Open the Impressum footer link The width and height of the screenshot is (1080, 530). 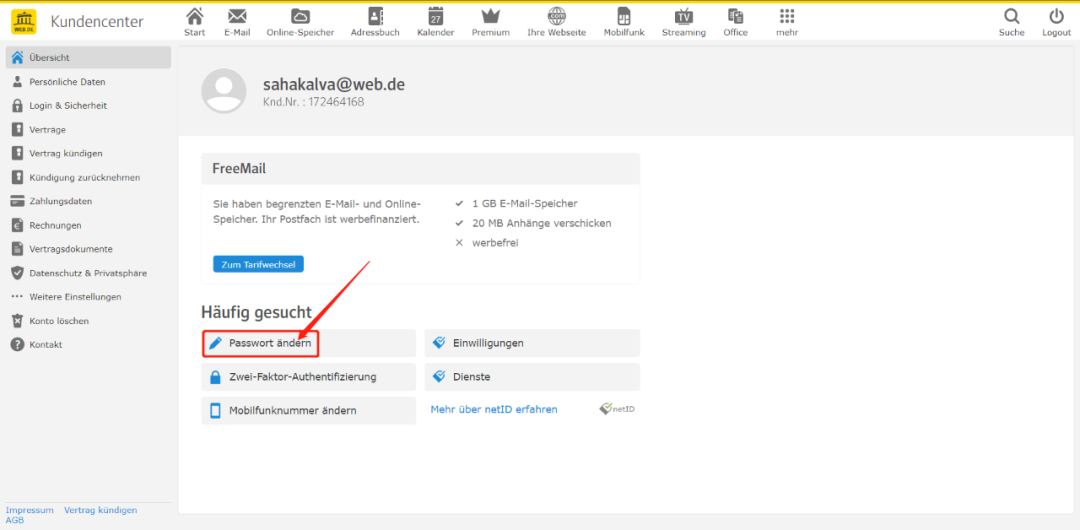(30, 510)
